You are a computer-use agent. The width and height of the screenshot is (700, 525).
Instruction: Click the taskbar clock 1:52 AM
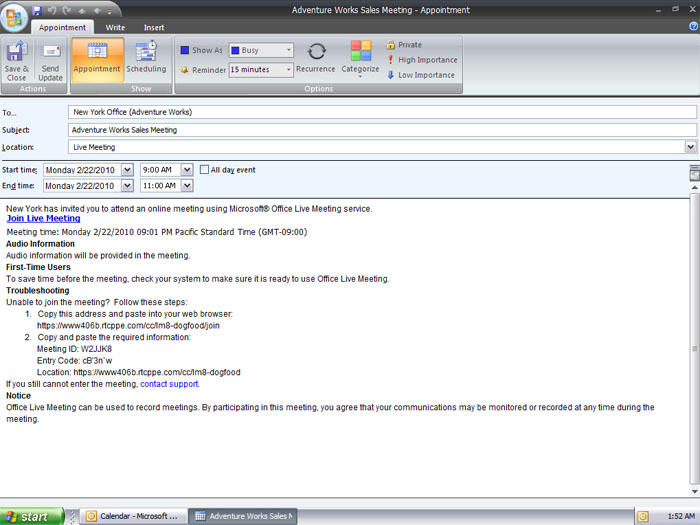click(680, 517)
